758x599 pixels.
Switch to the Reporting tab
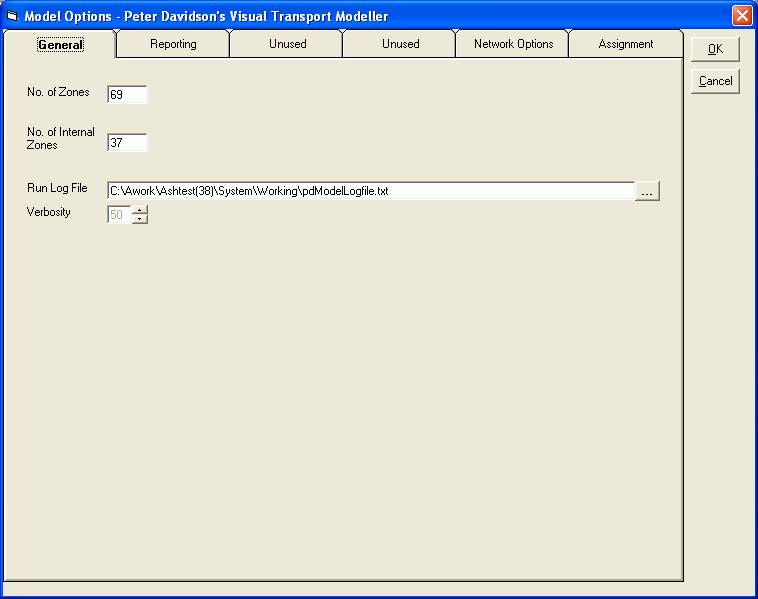click(173, 44)
